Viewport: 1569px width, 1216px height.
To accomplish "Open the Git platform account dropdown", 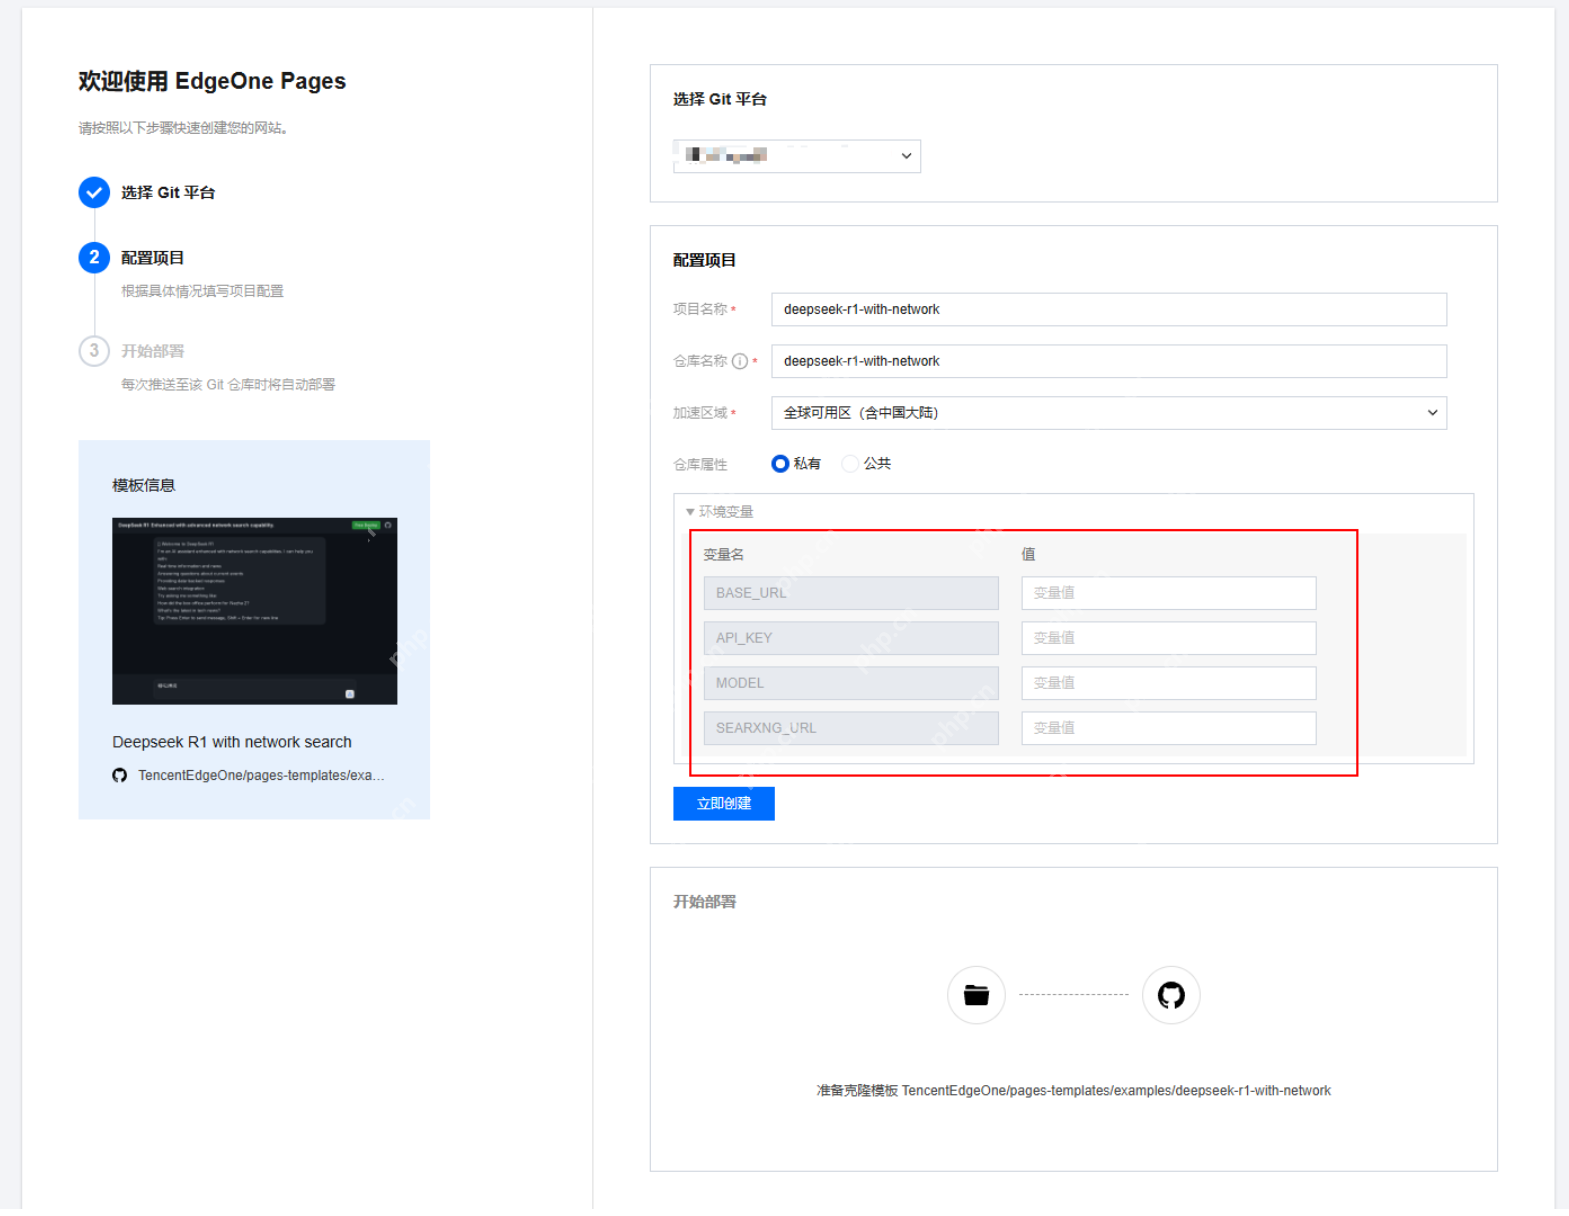I will [797, 156].
